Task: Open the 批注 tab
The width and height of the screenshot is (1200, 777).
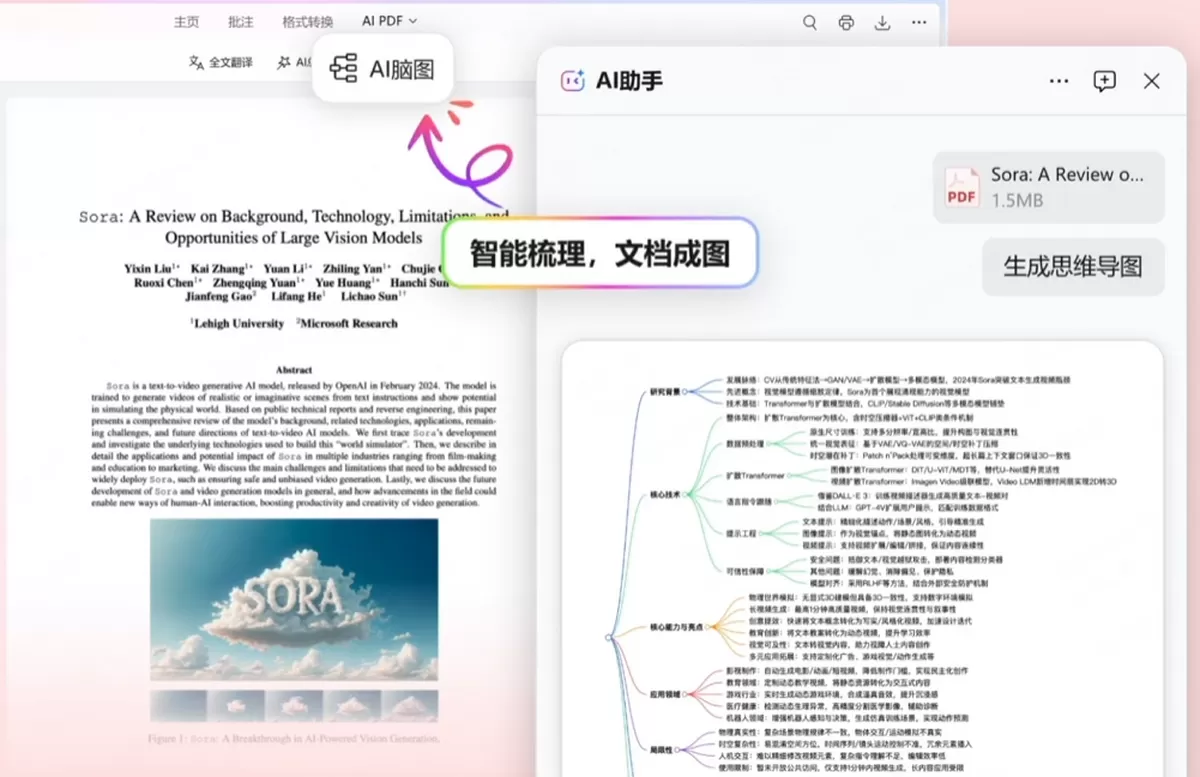Action: click(x=241, y=22)
